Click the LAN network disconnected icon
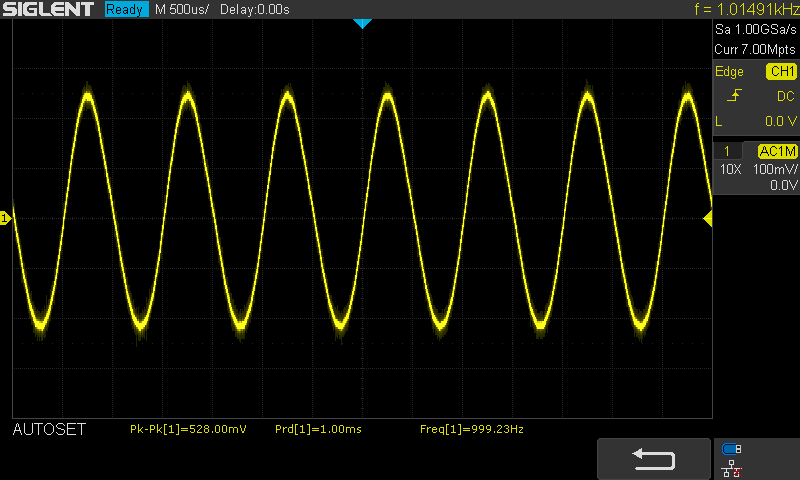Screen dimensions: 800x480 click(x=732, y=469)
